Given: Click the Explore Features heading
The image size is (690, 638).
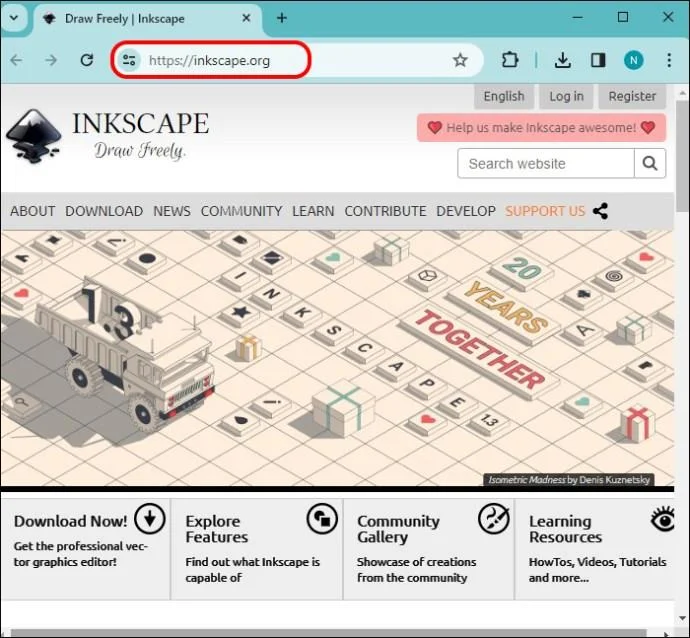Looking at the screenshot, I should coord(217,529).
